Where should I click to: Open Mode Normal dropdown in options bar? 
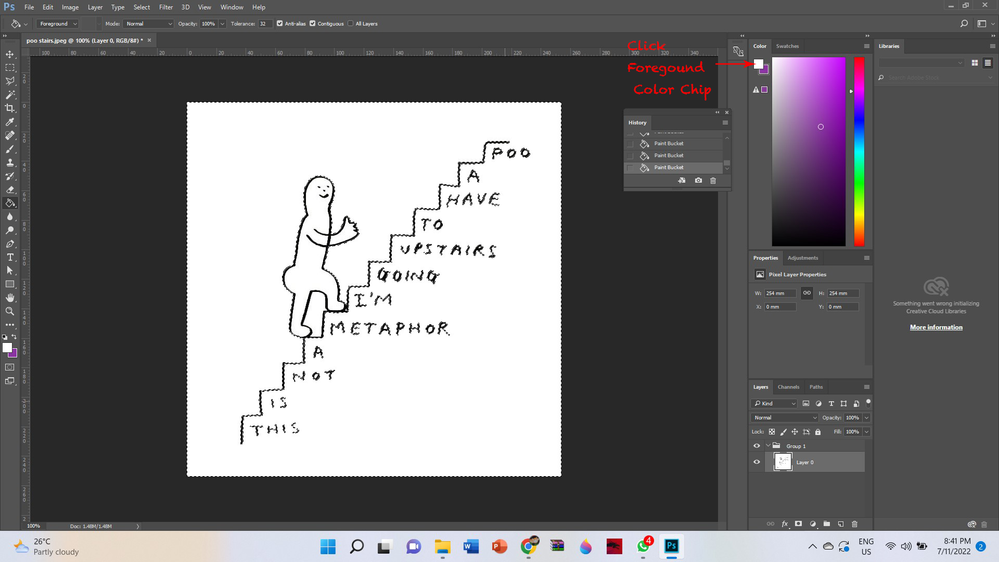pyautogui.click(x=148, y=24)
